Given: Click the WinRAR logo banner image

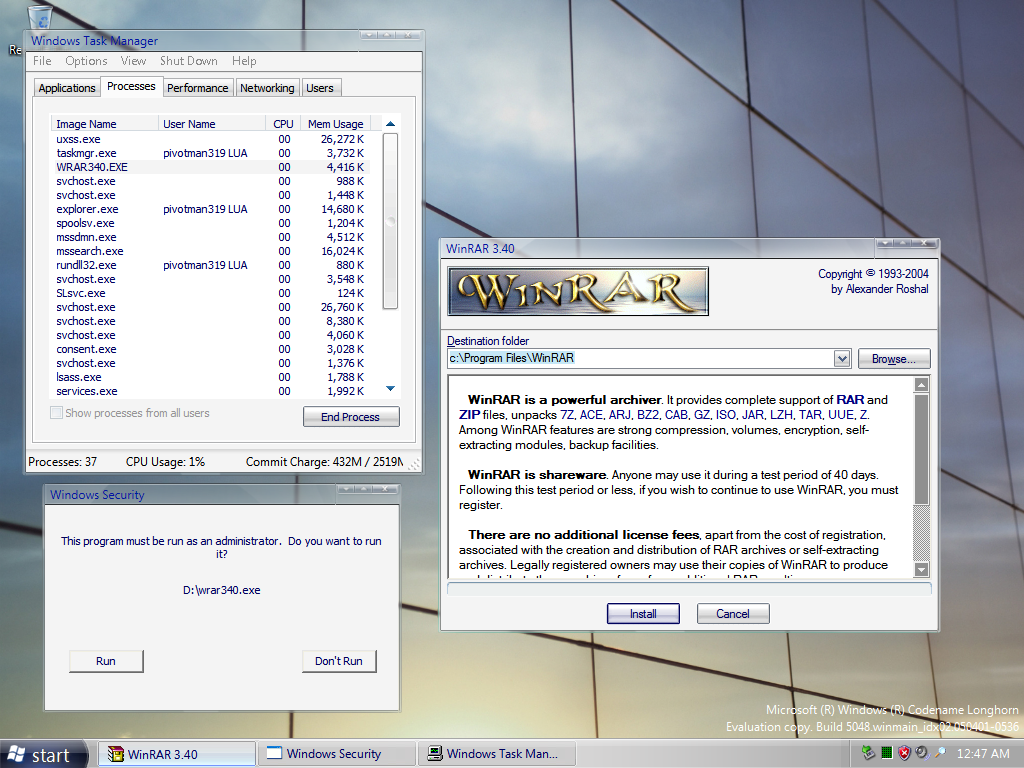Looking at the screenshot, I should pyautogui.click(x=578, y=291).
